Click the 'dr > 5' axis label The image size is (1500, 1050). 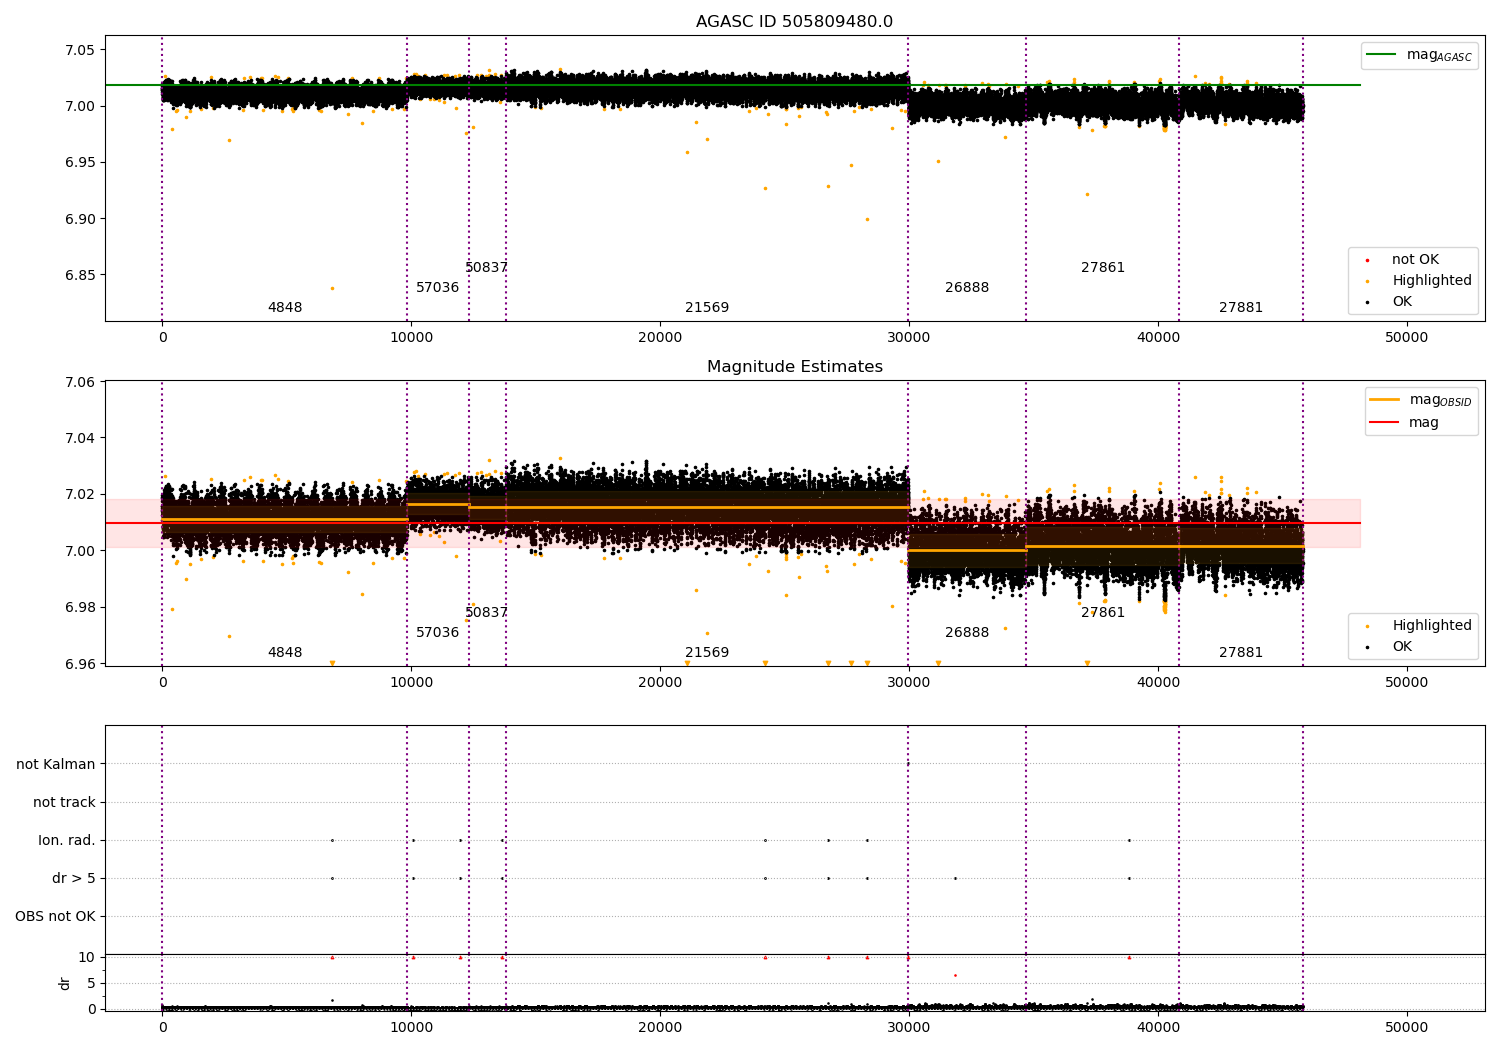[74, 879]
